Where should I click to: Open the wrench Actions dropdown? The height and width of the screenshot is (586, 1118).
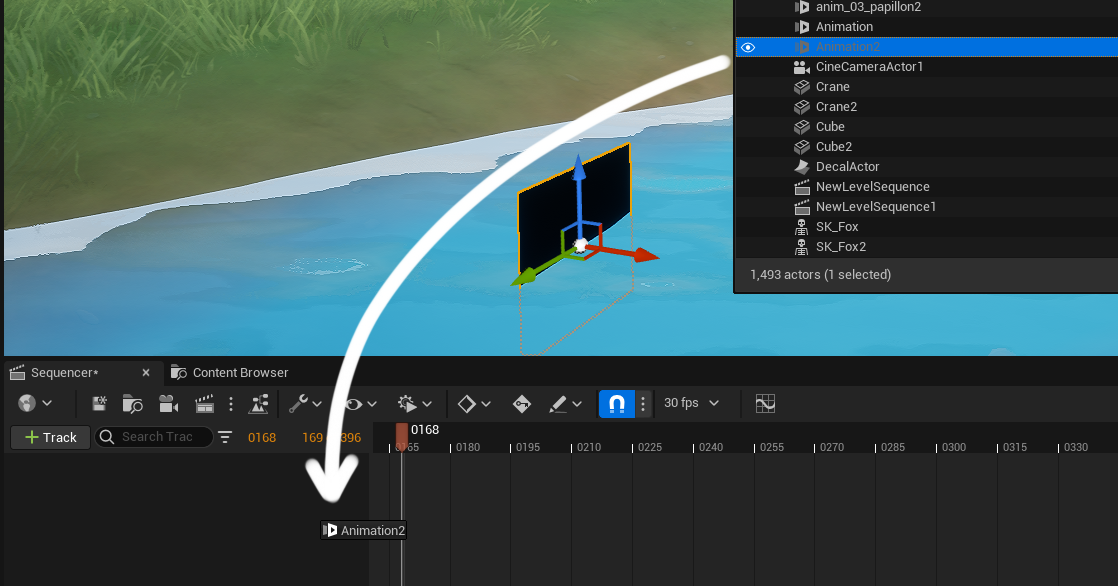click(305, 404)
